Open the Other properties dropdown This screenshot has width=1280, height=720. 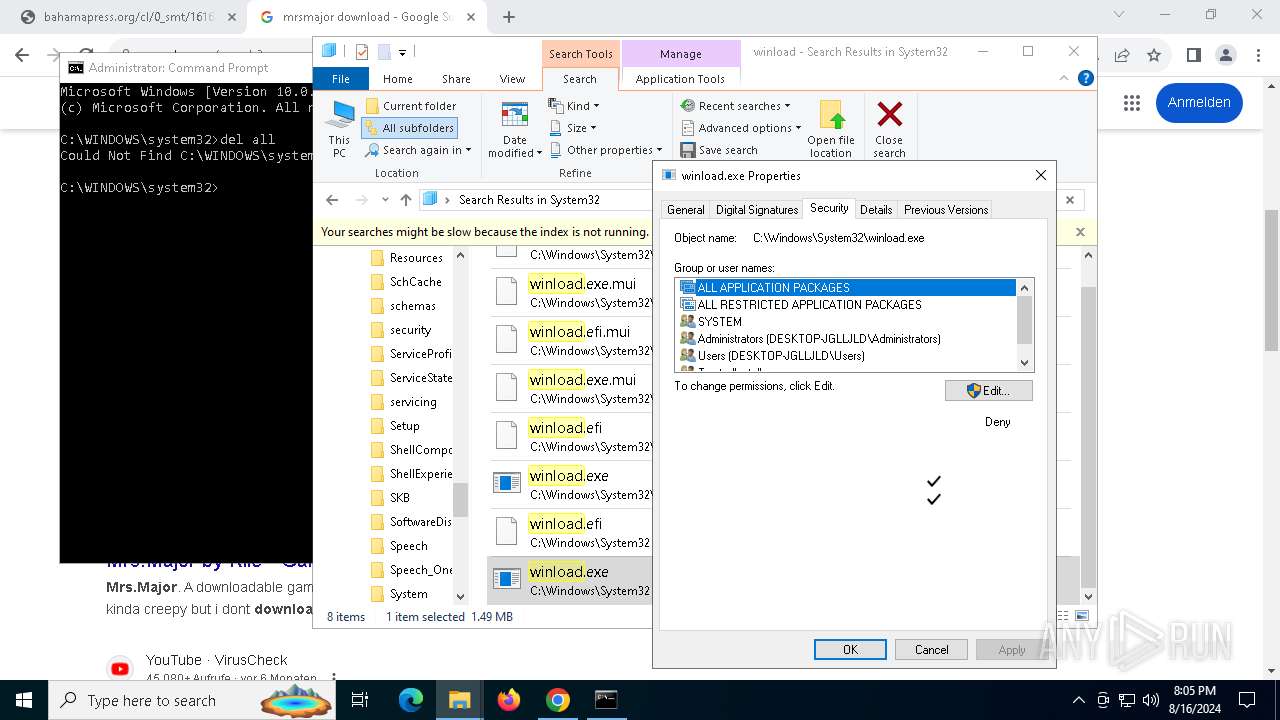[605, 150]
